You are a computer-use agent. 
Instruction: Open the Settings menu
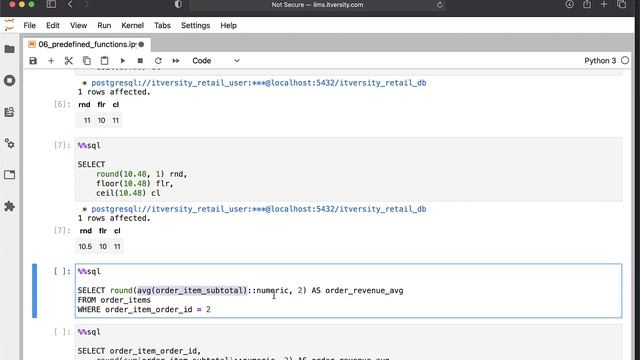[196, 25]
